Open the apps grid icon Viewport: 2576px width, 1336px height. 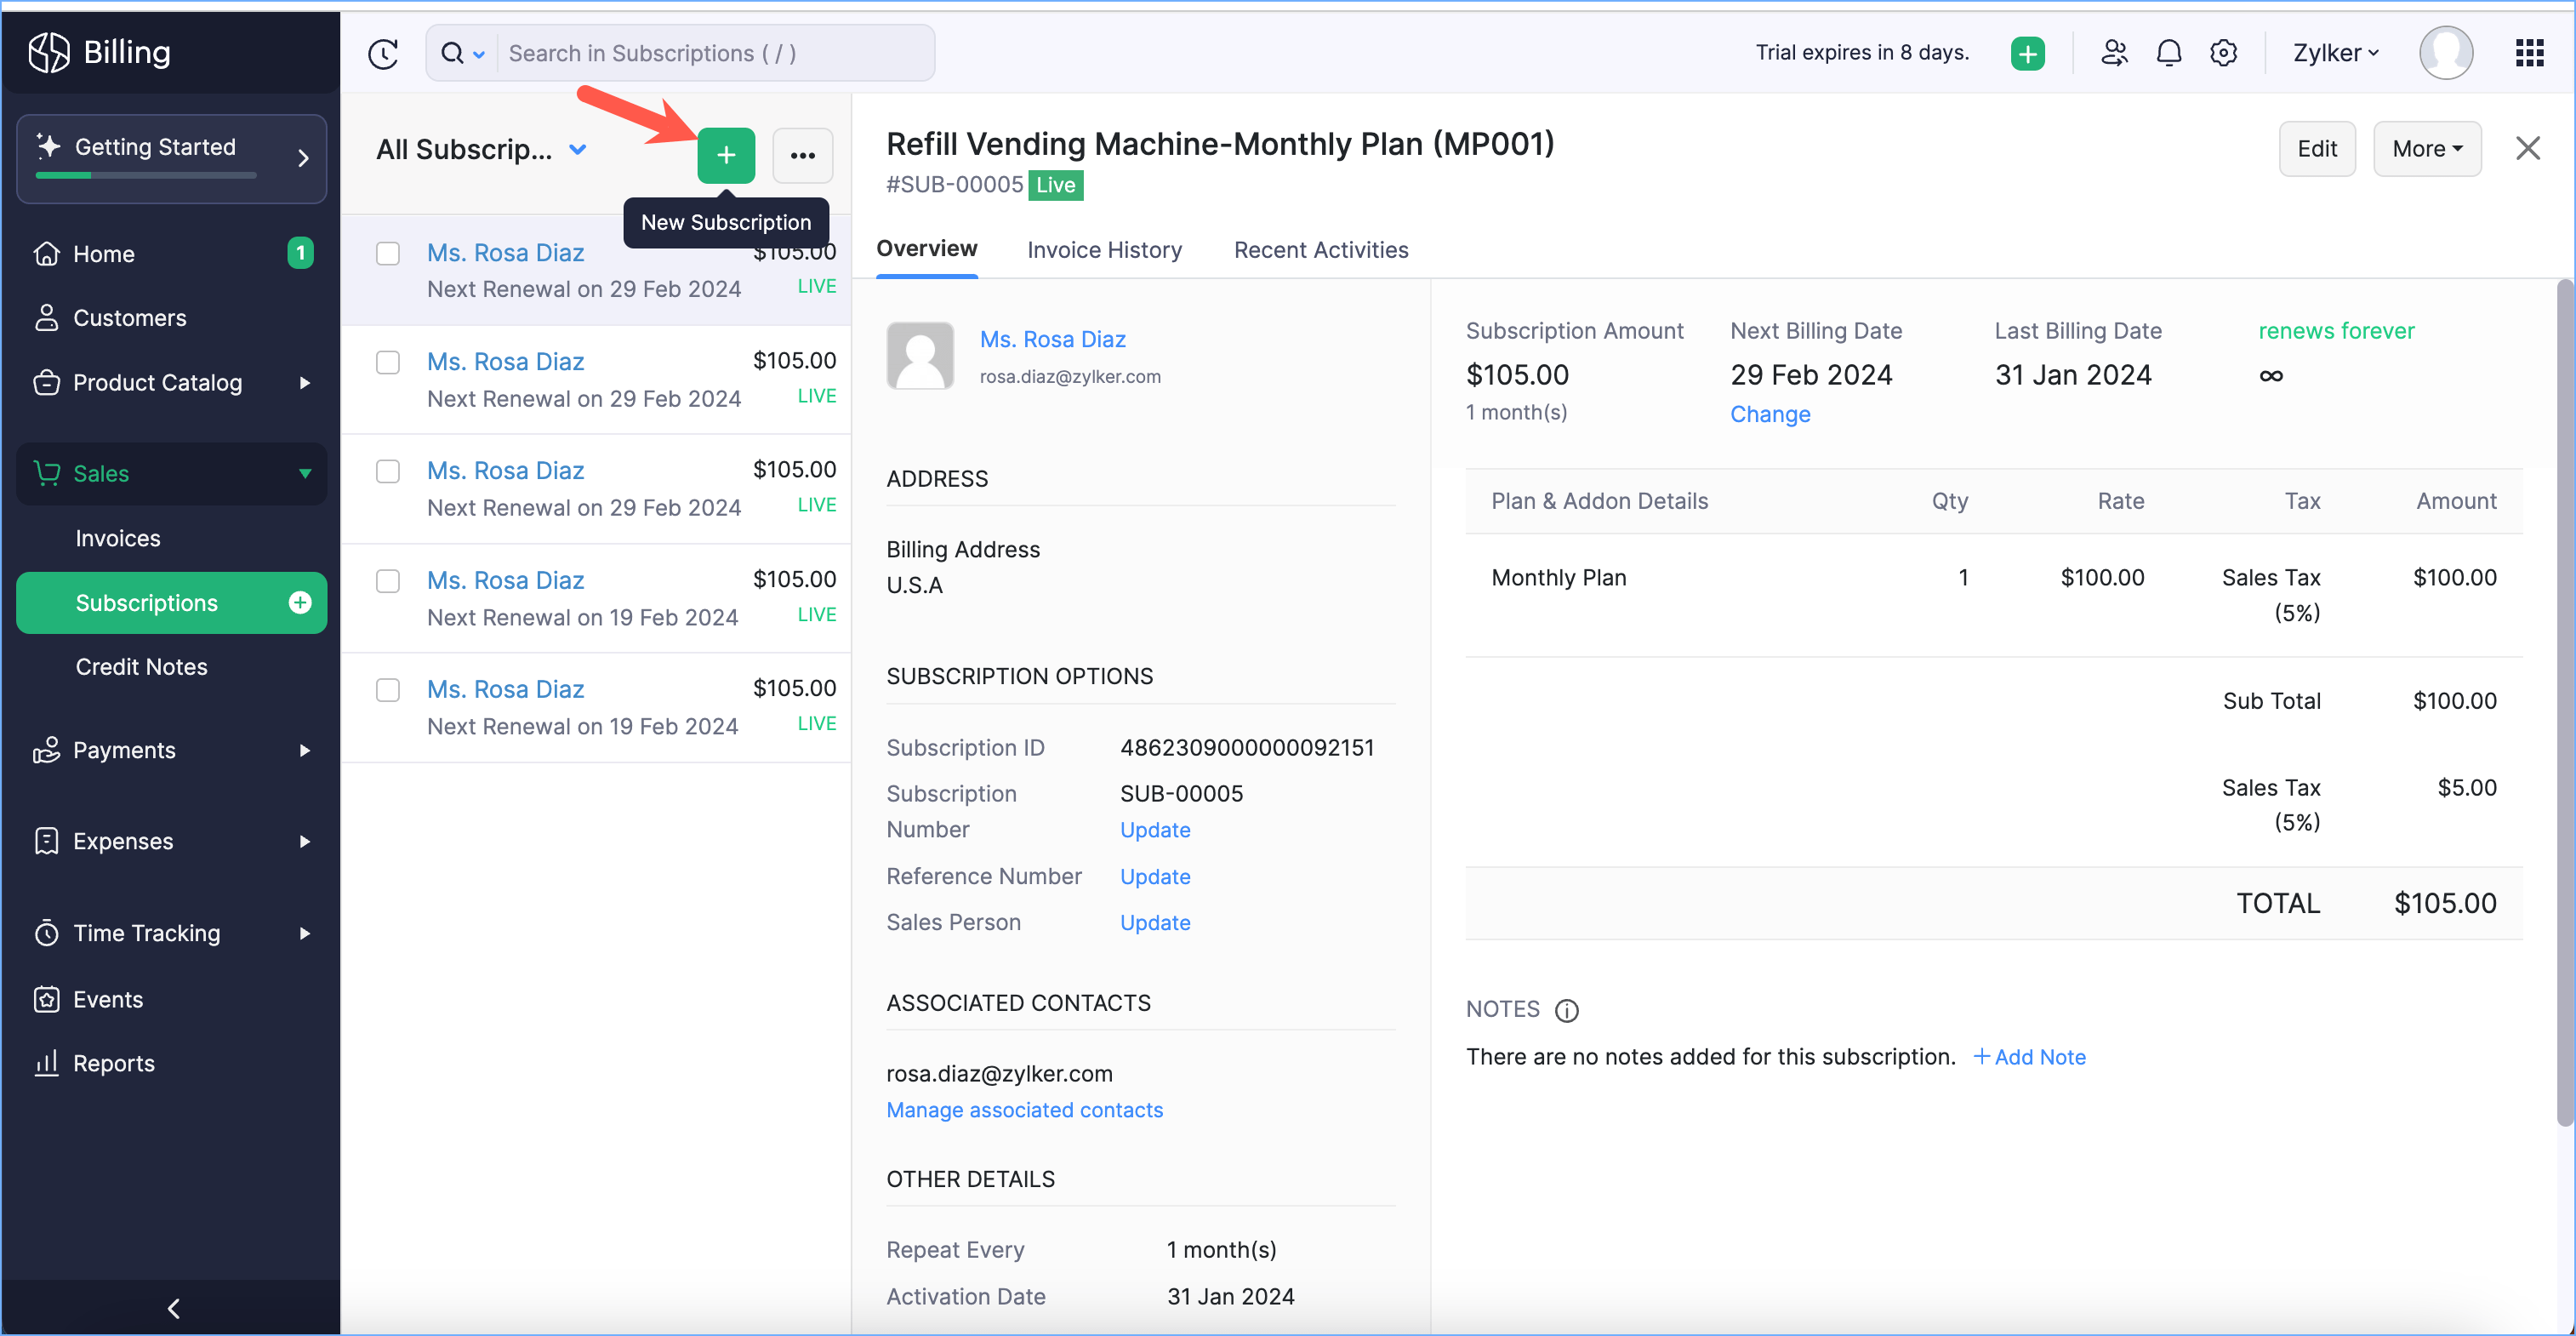click(x=2529, y=53)
